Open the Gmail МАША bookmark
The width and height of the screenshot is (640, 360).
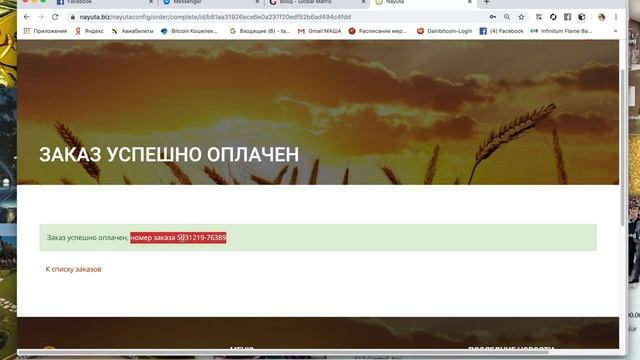click(320, 31)
